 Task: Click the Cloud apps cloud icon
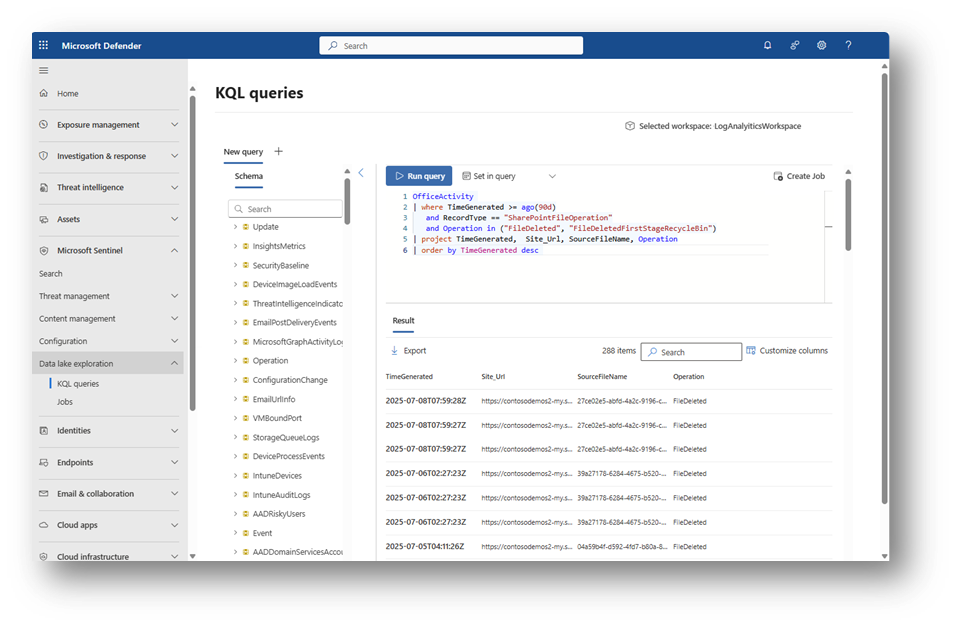43,525
